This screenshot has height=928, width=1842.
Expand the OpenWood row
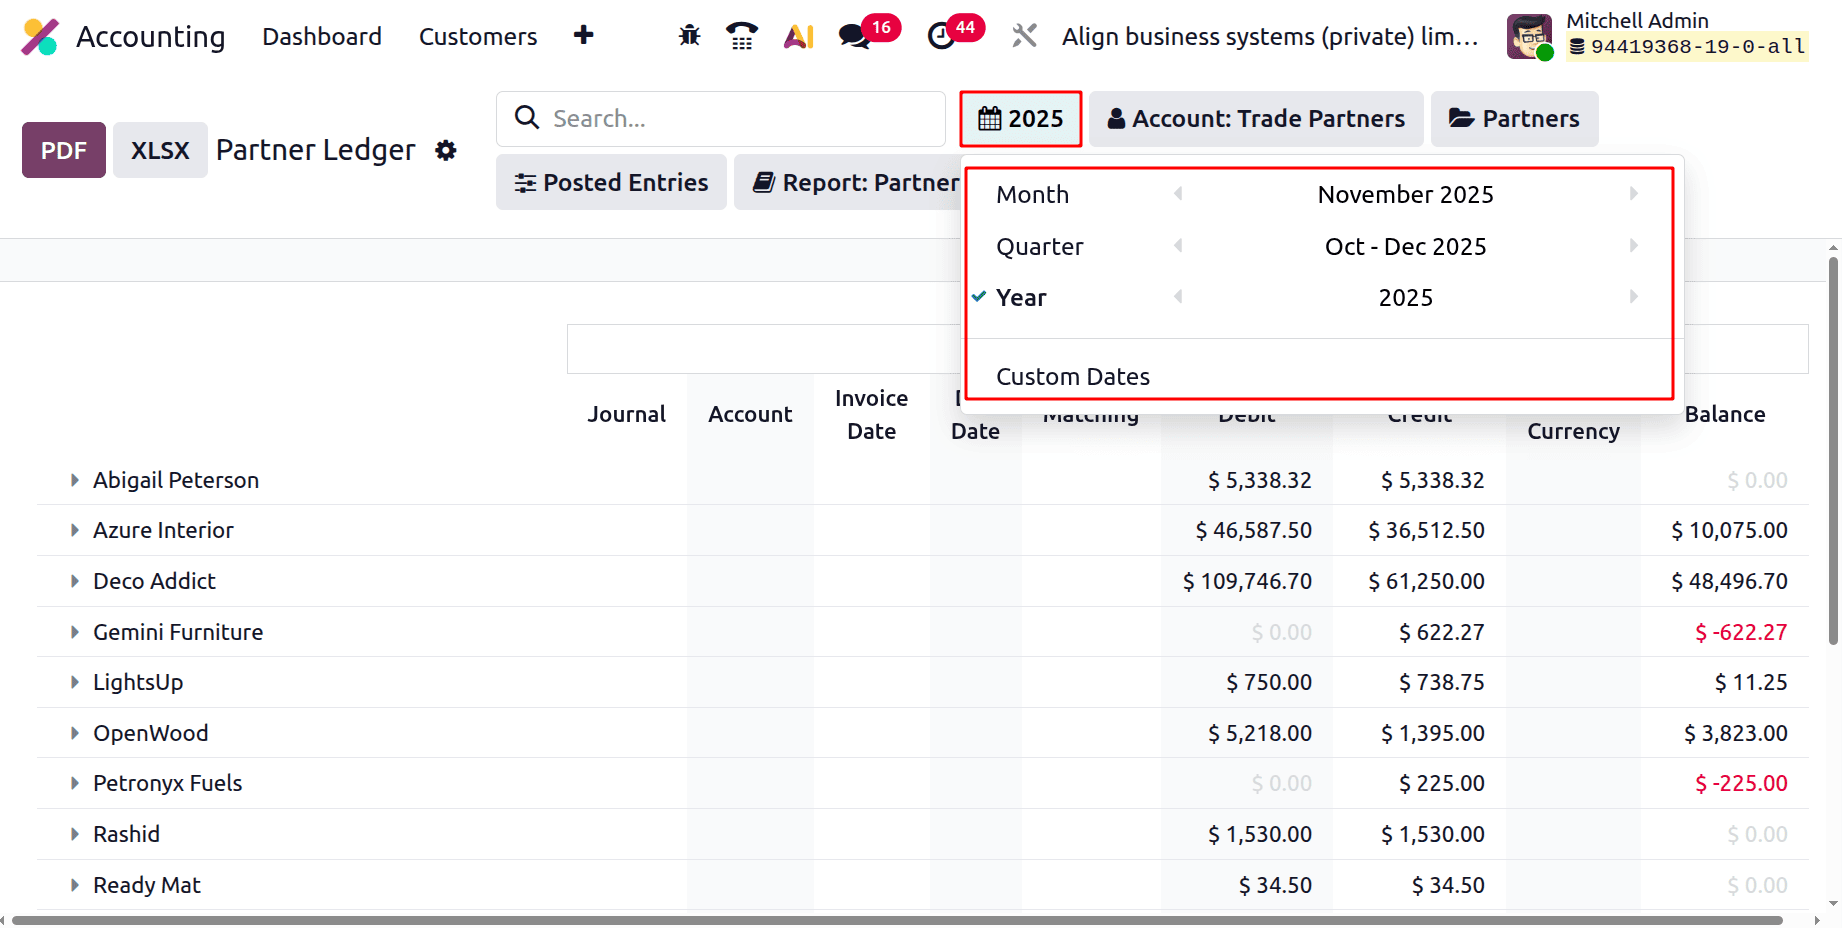coord(74,733)
